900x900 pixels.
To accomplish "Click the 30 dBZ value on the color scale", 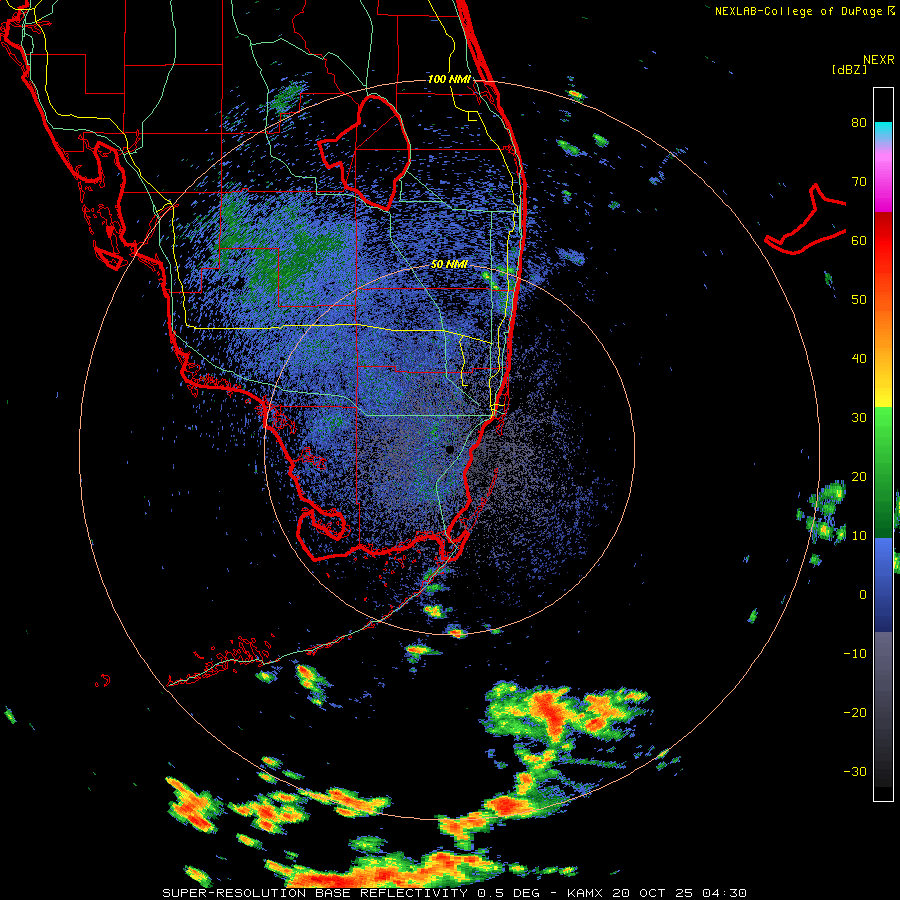I will (x=859, y=418).
